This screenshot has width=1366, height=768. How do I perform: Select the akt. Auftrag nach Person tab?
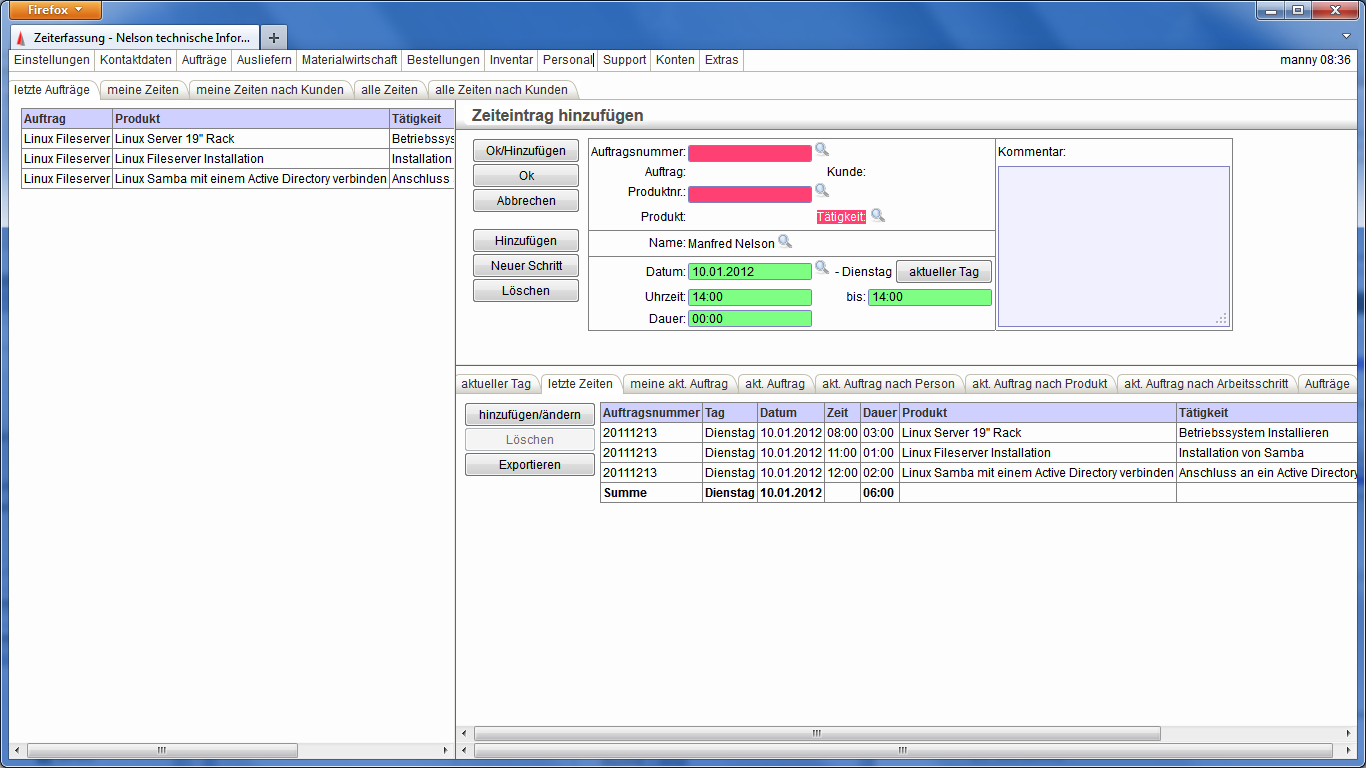(888, 384)
